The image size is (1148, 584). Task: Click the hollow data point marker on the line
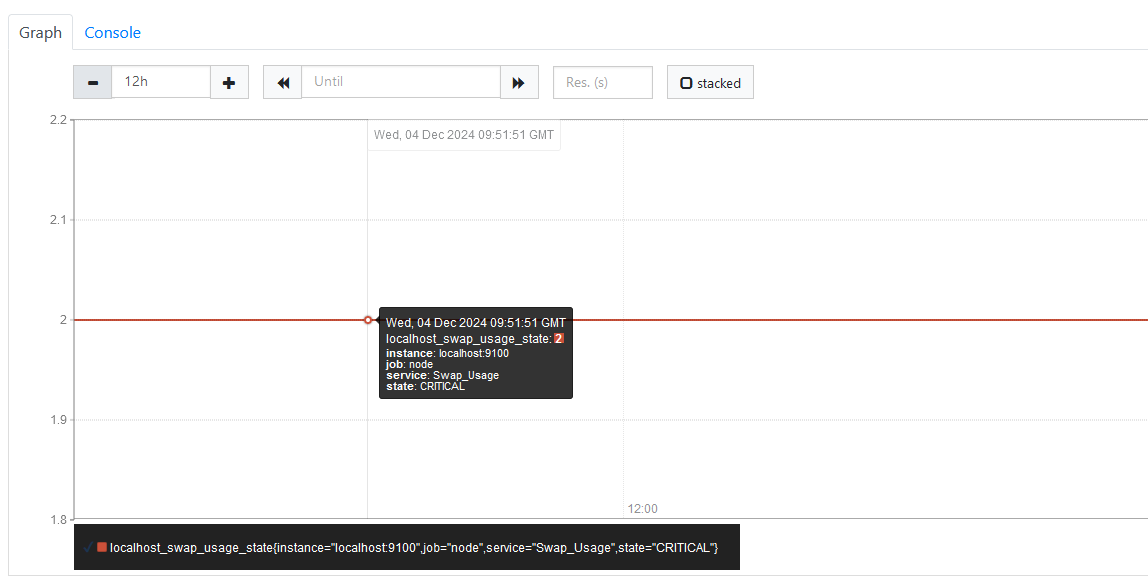(368, 320)
